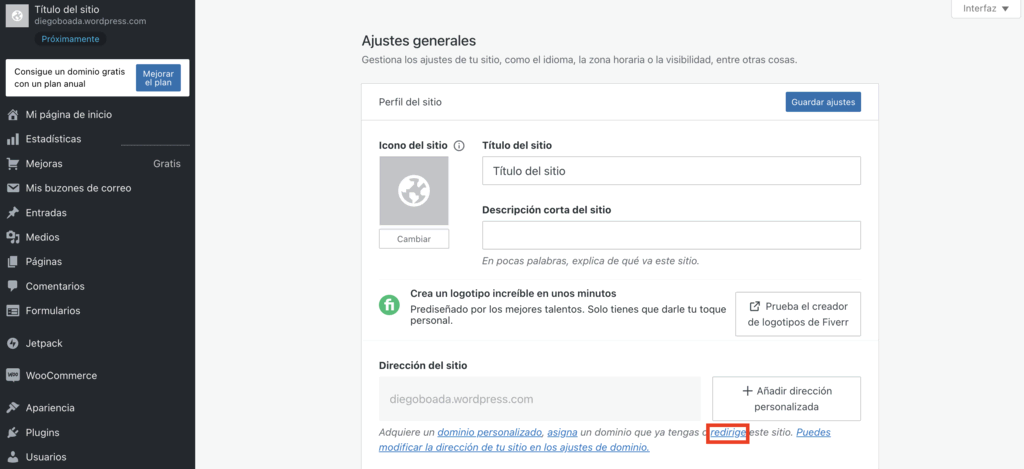This screenshot has width=1024, height=469.
Task: Open Plugins in the sidebar
Action: [x=42, y=432]
